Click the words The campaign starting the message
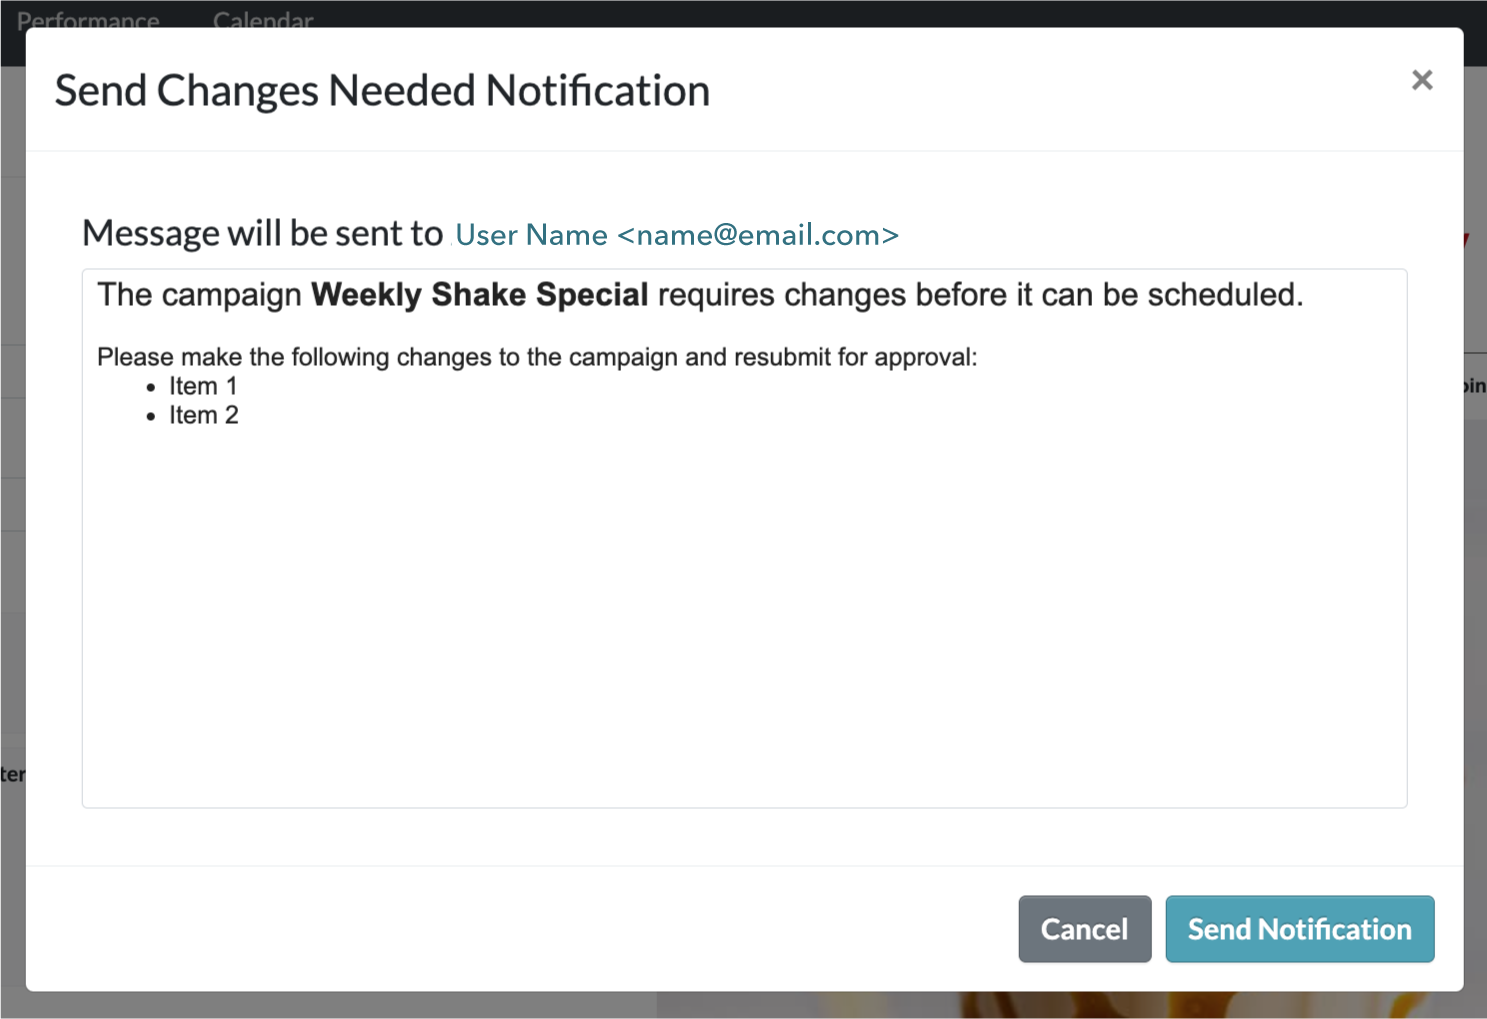This screenshot has width=1487, height=1019. click(199, 295)
